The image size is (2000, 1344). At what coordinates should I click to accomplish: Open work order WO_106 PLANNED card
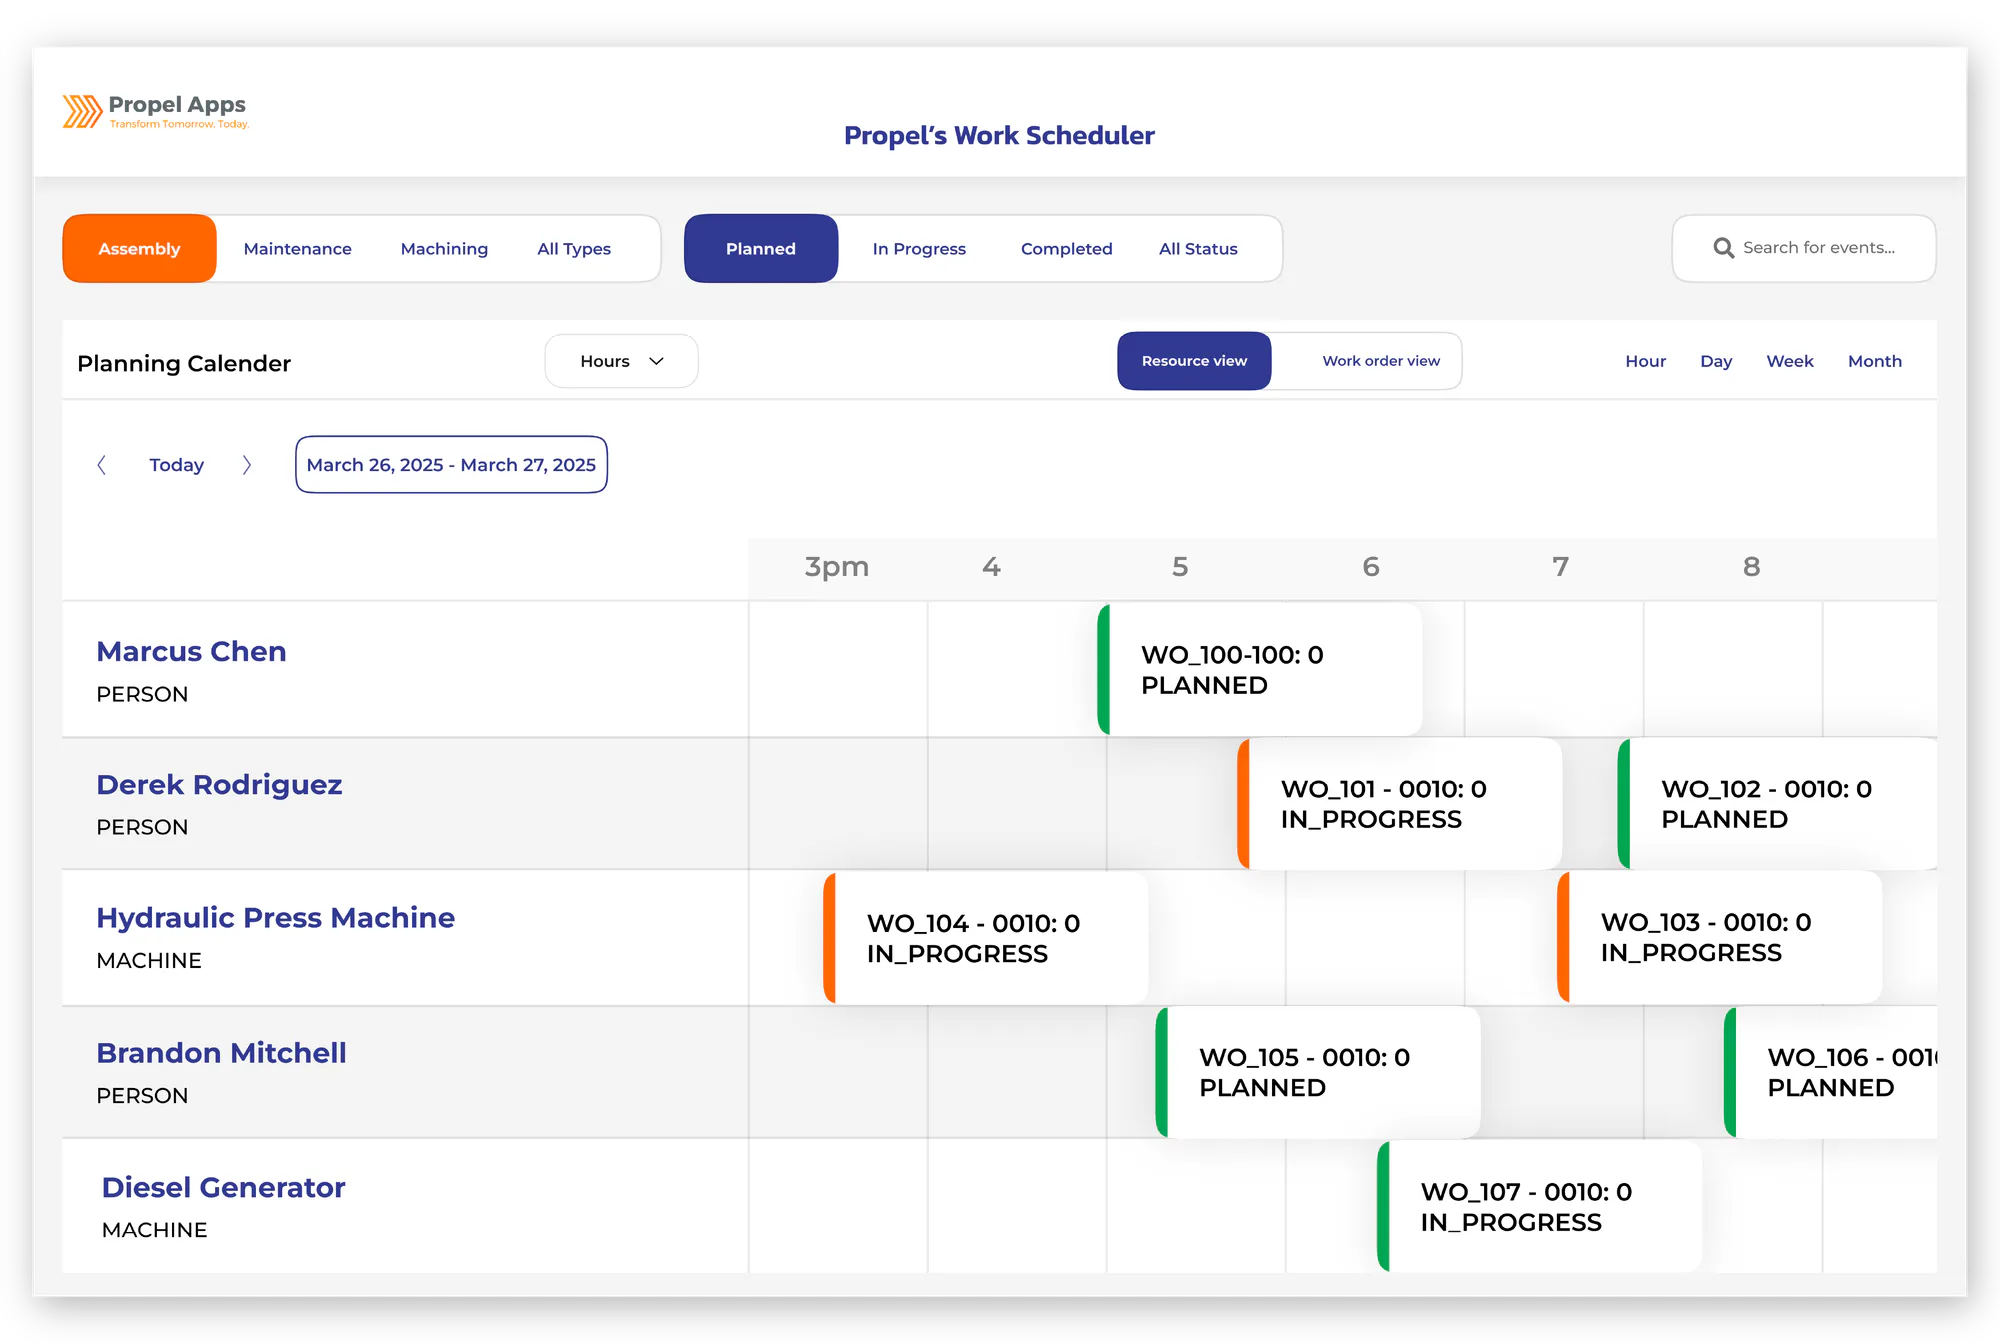coord(1831,1072)
